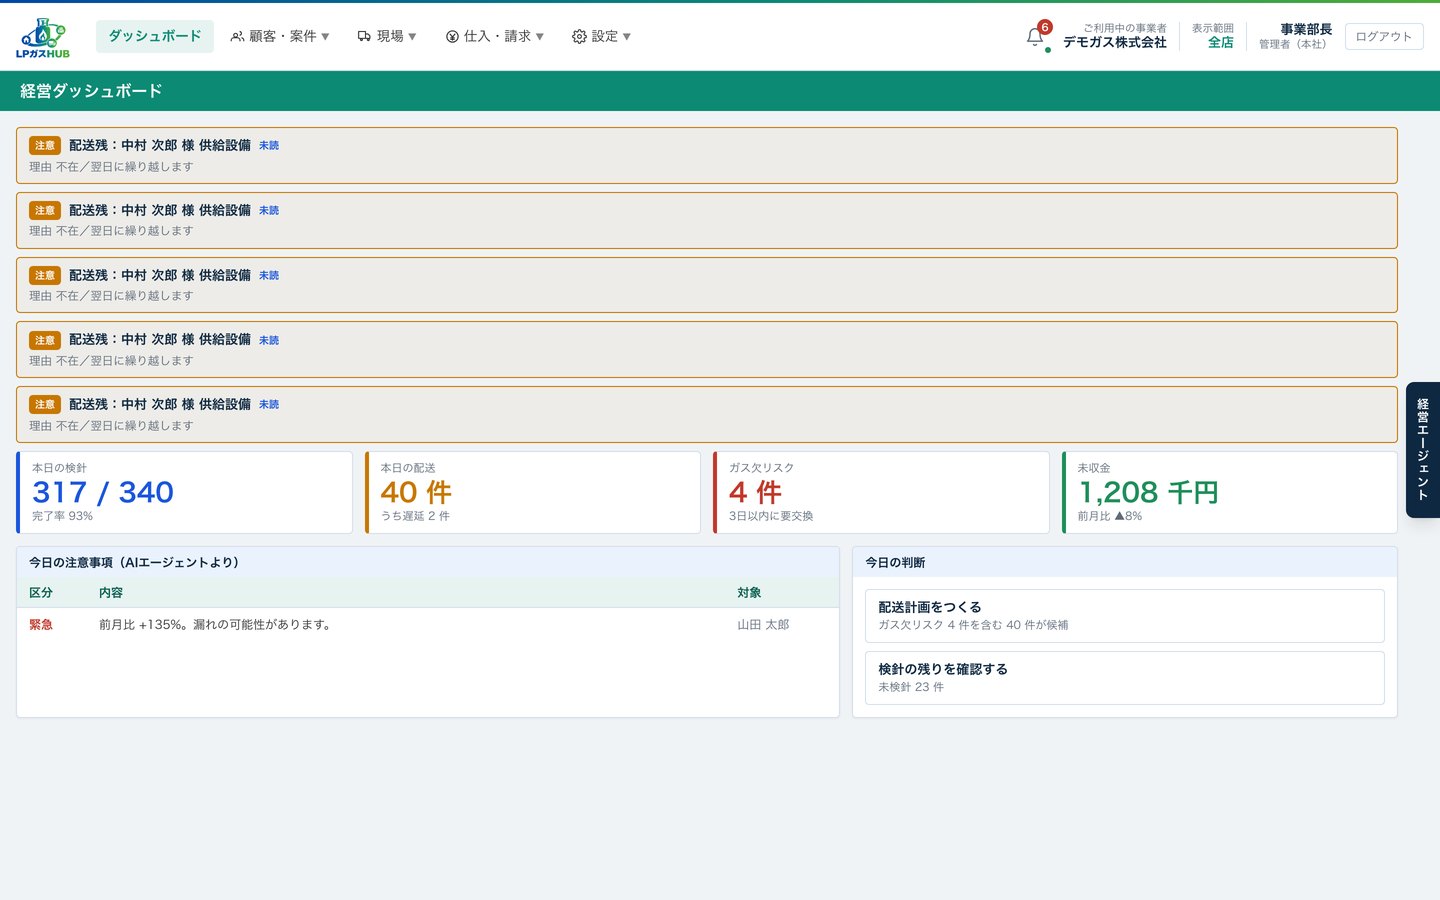
Task: Open the 経営エージェント side panel tab
Action: point(1423,450)
